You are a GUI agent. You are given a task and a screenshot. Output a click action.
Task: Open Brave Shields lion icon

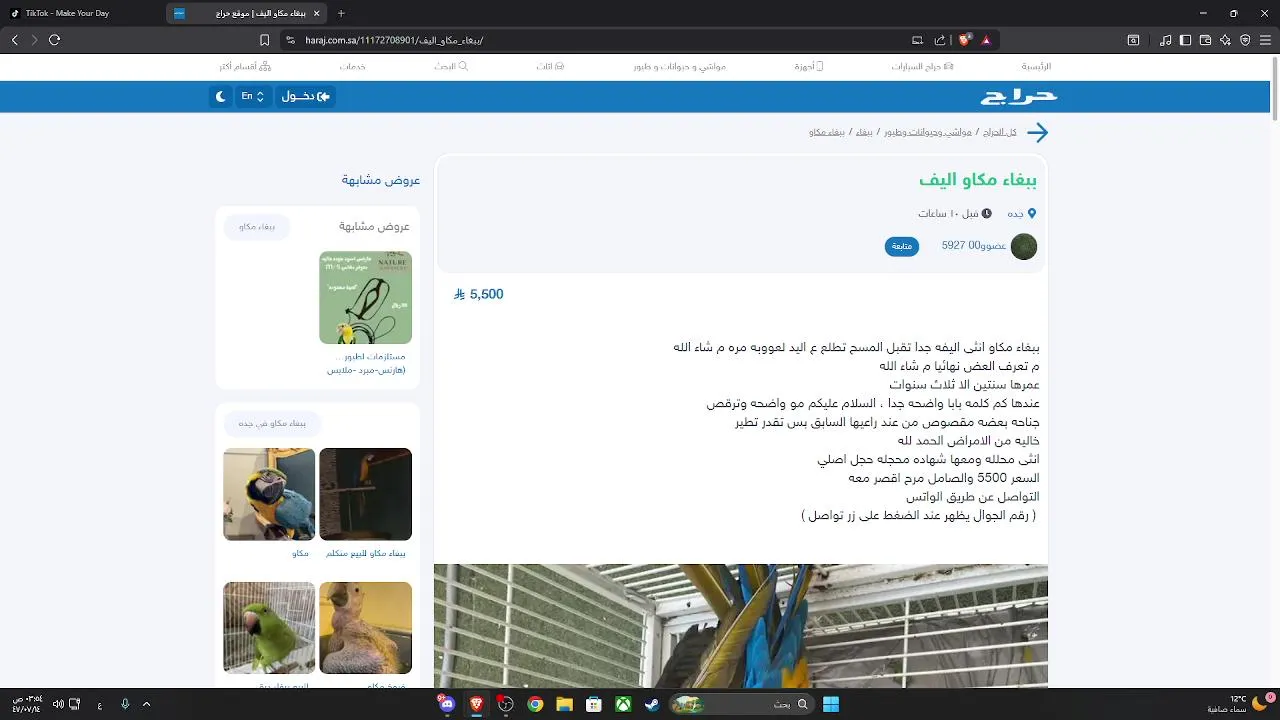[964, 40]
